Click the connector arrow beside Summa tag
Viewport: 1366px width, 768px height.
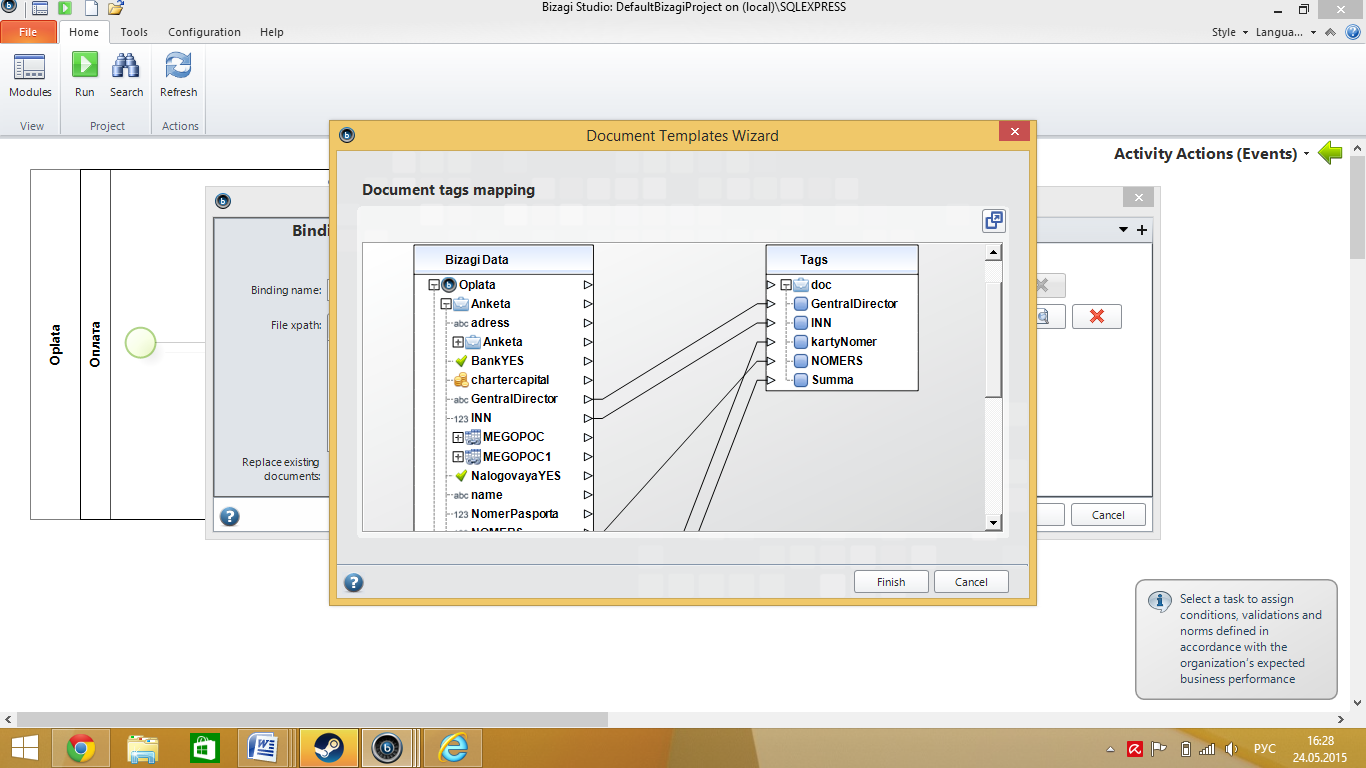(x=771, y=380)
